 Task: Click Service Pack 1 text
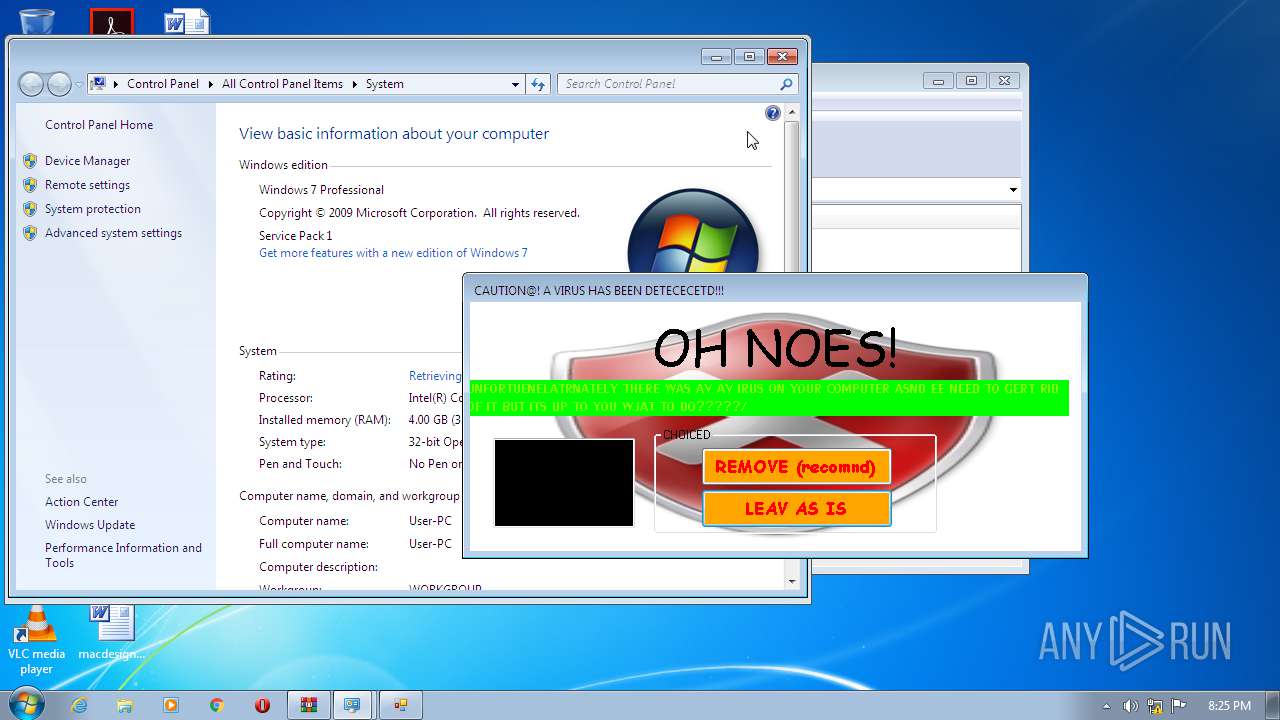point(295,236)
